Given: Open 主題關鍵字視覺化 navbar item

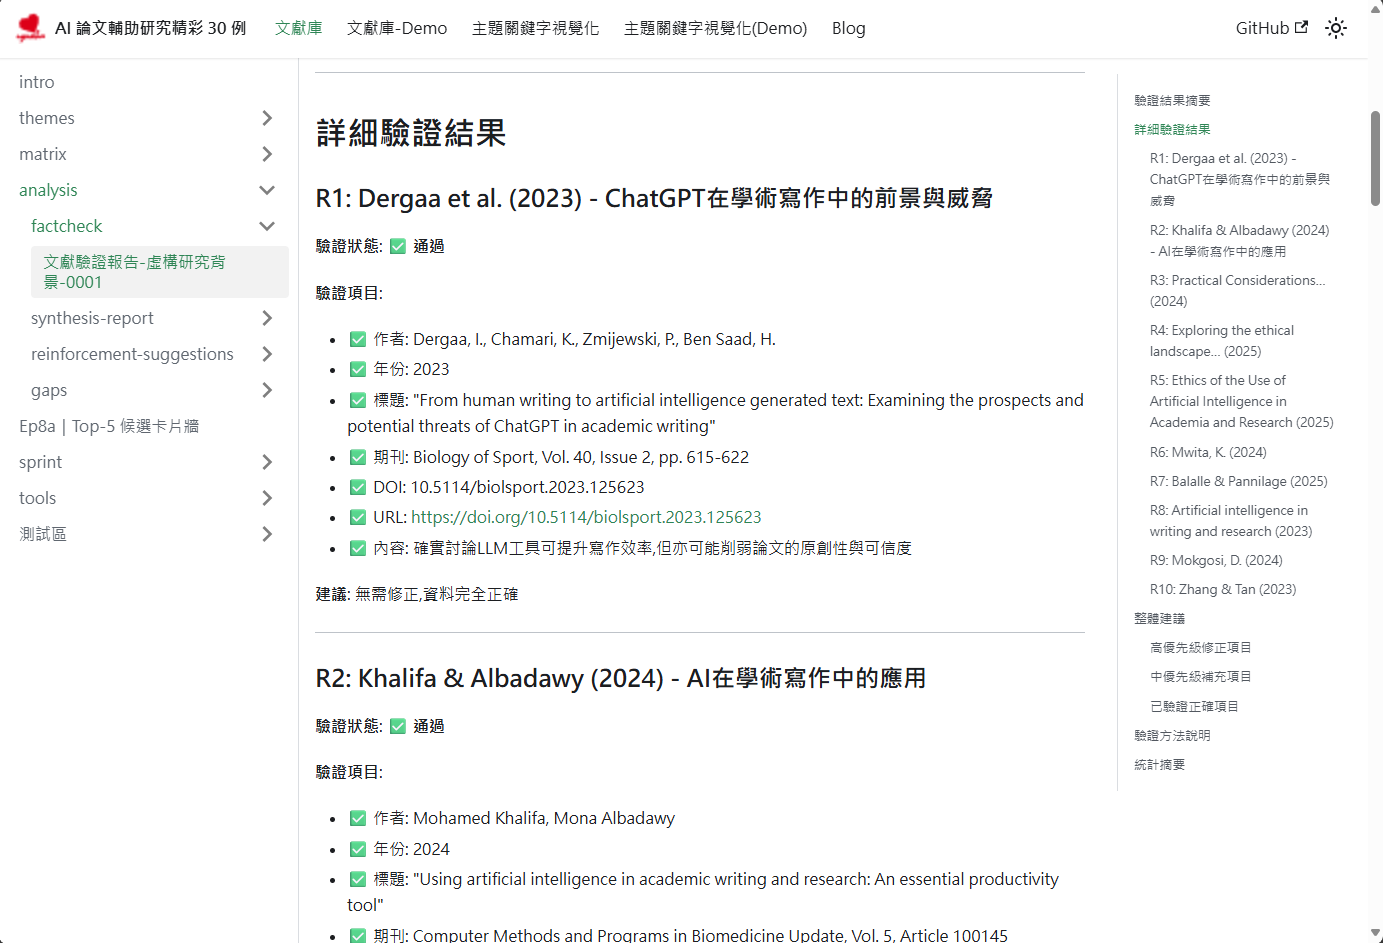Looking at the screenshot, I should [535, 28].
